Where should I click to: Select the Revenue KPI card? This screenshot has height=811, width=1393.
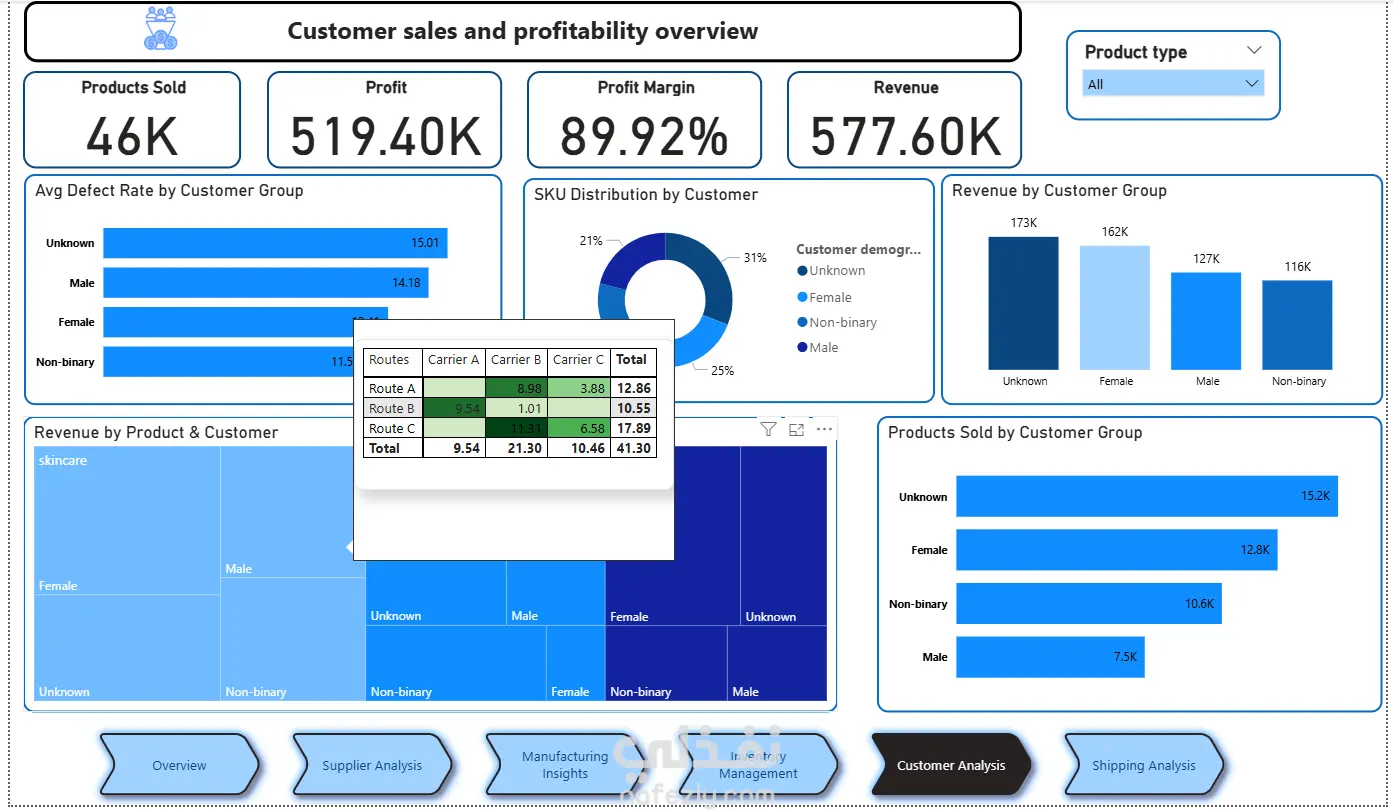pos(905,120)
